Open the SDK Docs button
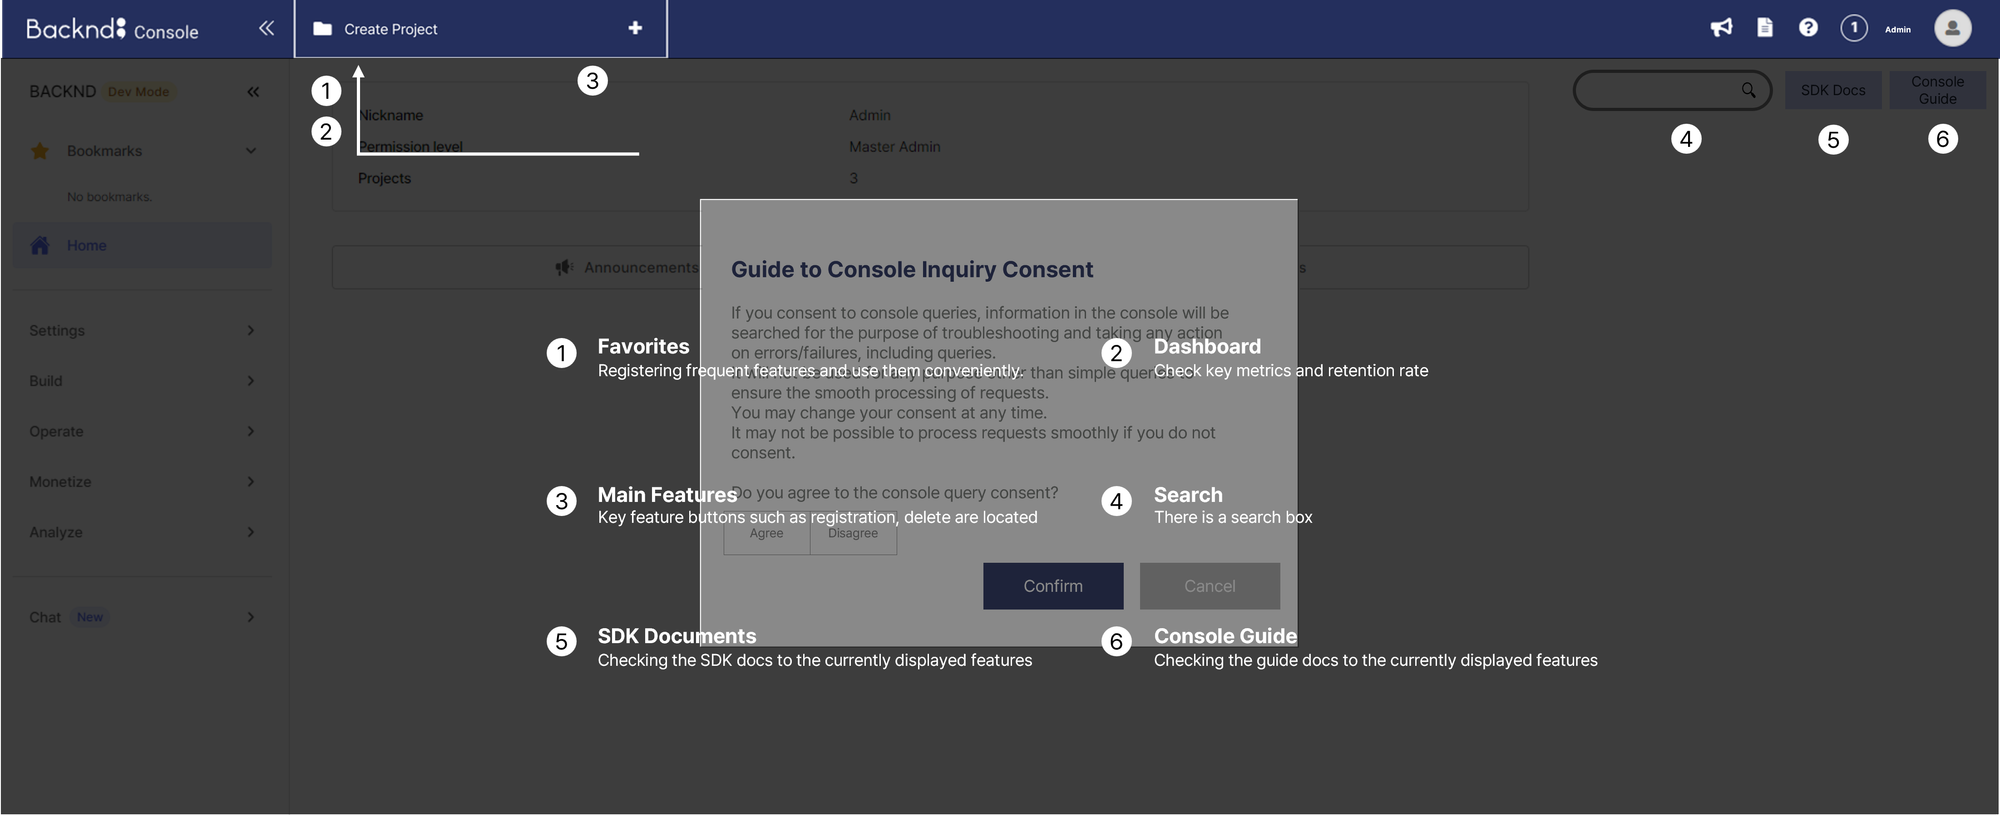2000x815 pixels. click(1832, 90)
